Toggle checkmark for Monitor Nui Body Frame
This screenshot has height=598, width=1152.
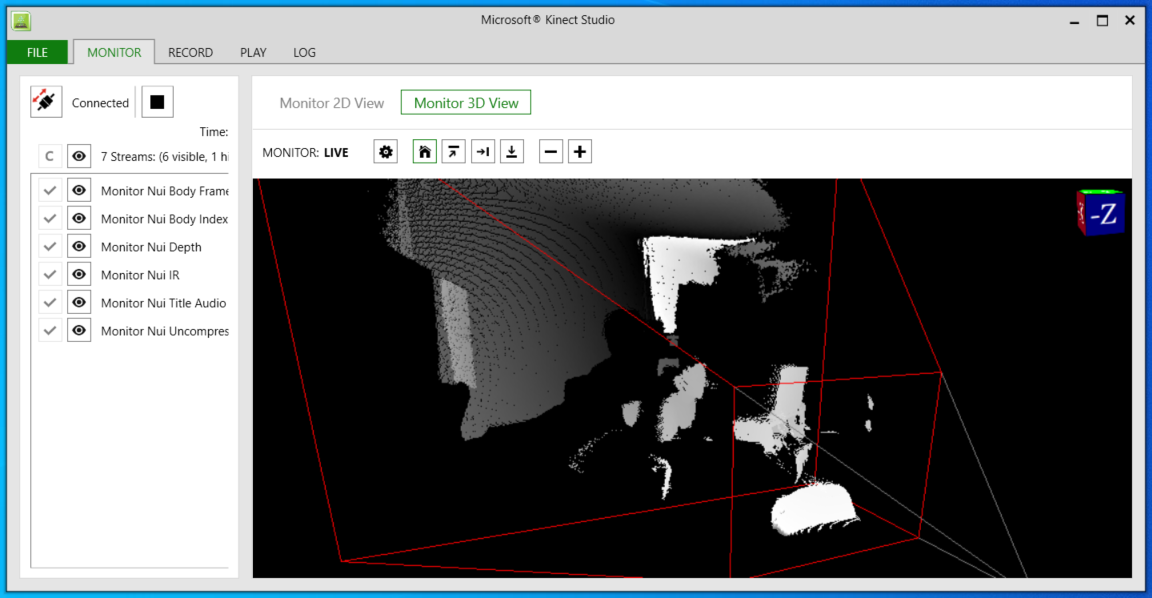[x=50, y=191]
